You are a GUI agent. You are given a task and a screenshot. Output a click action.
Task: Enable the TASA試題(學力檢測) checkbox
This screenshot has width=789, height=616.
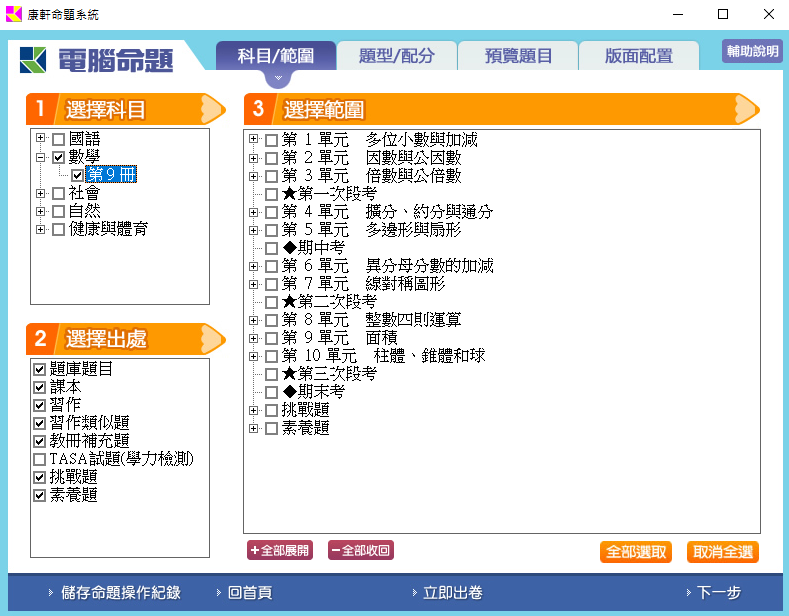[x=40, y=459]
